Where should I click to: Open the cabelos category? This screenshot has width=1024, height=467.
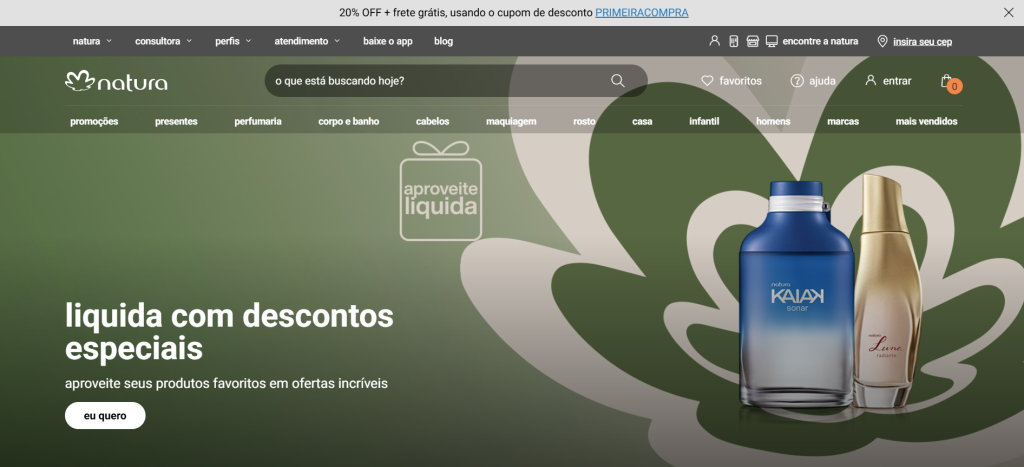click(x=432, y=121)
